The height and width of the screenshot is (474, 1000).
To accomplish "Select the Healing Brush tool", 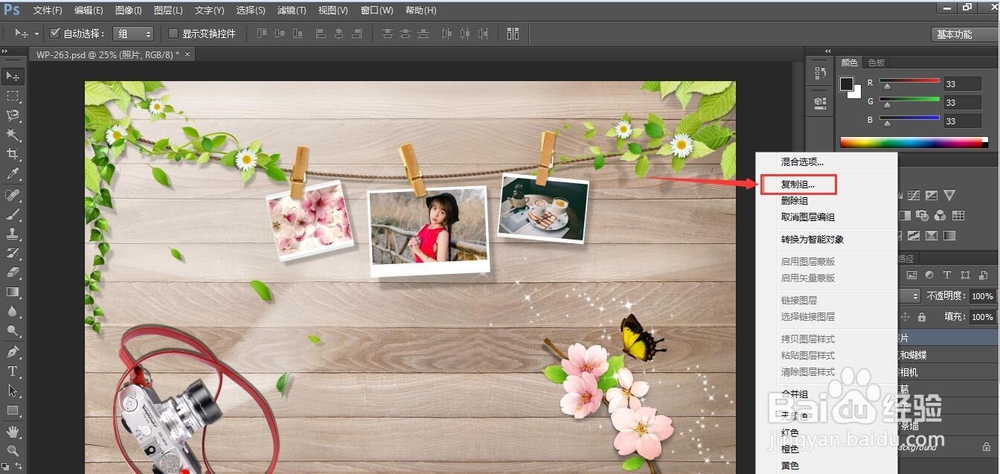I will coord(13,195).
